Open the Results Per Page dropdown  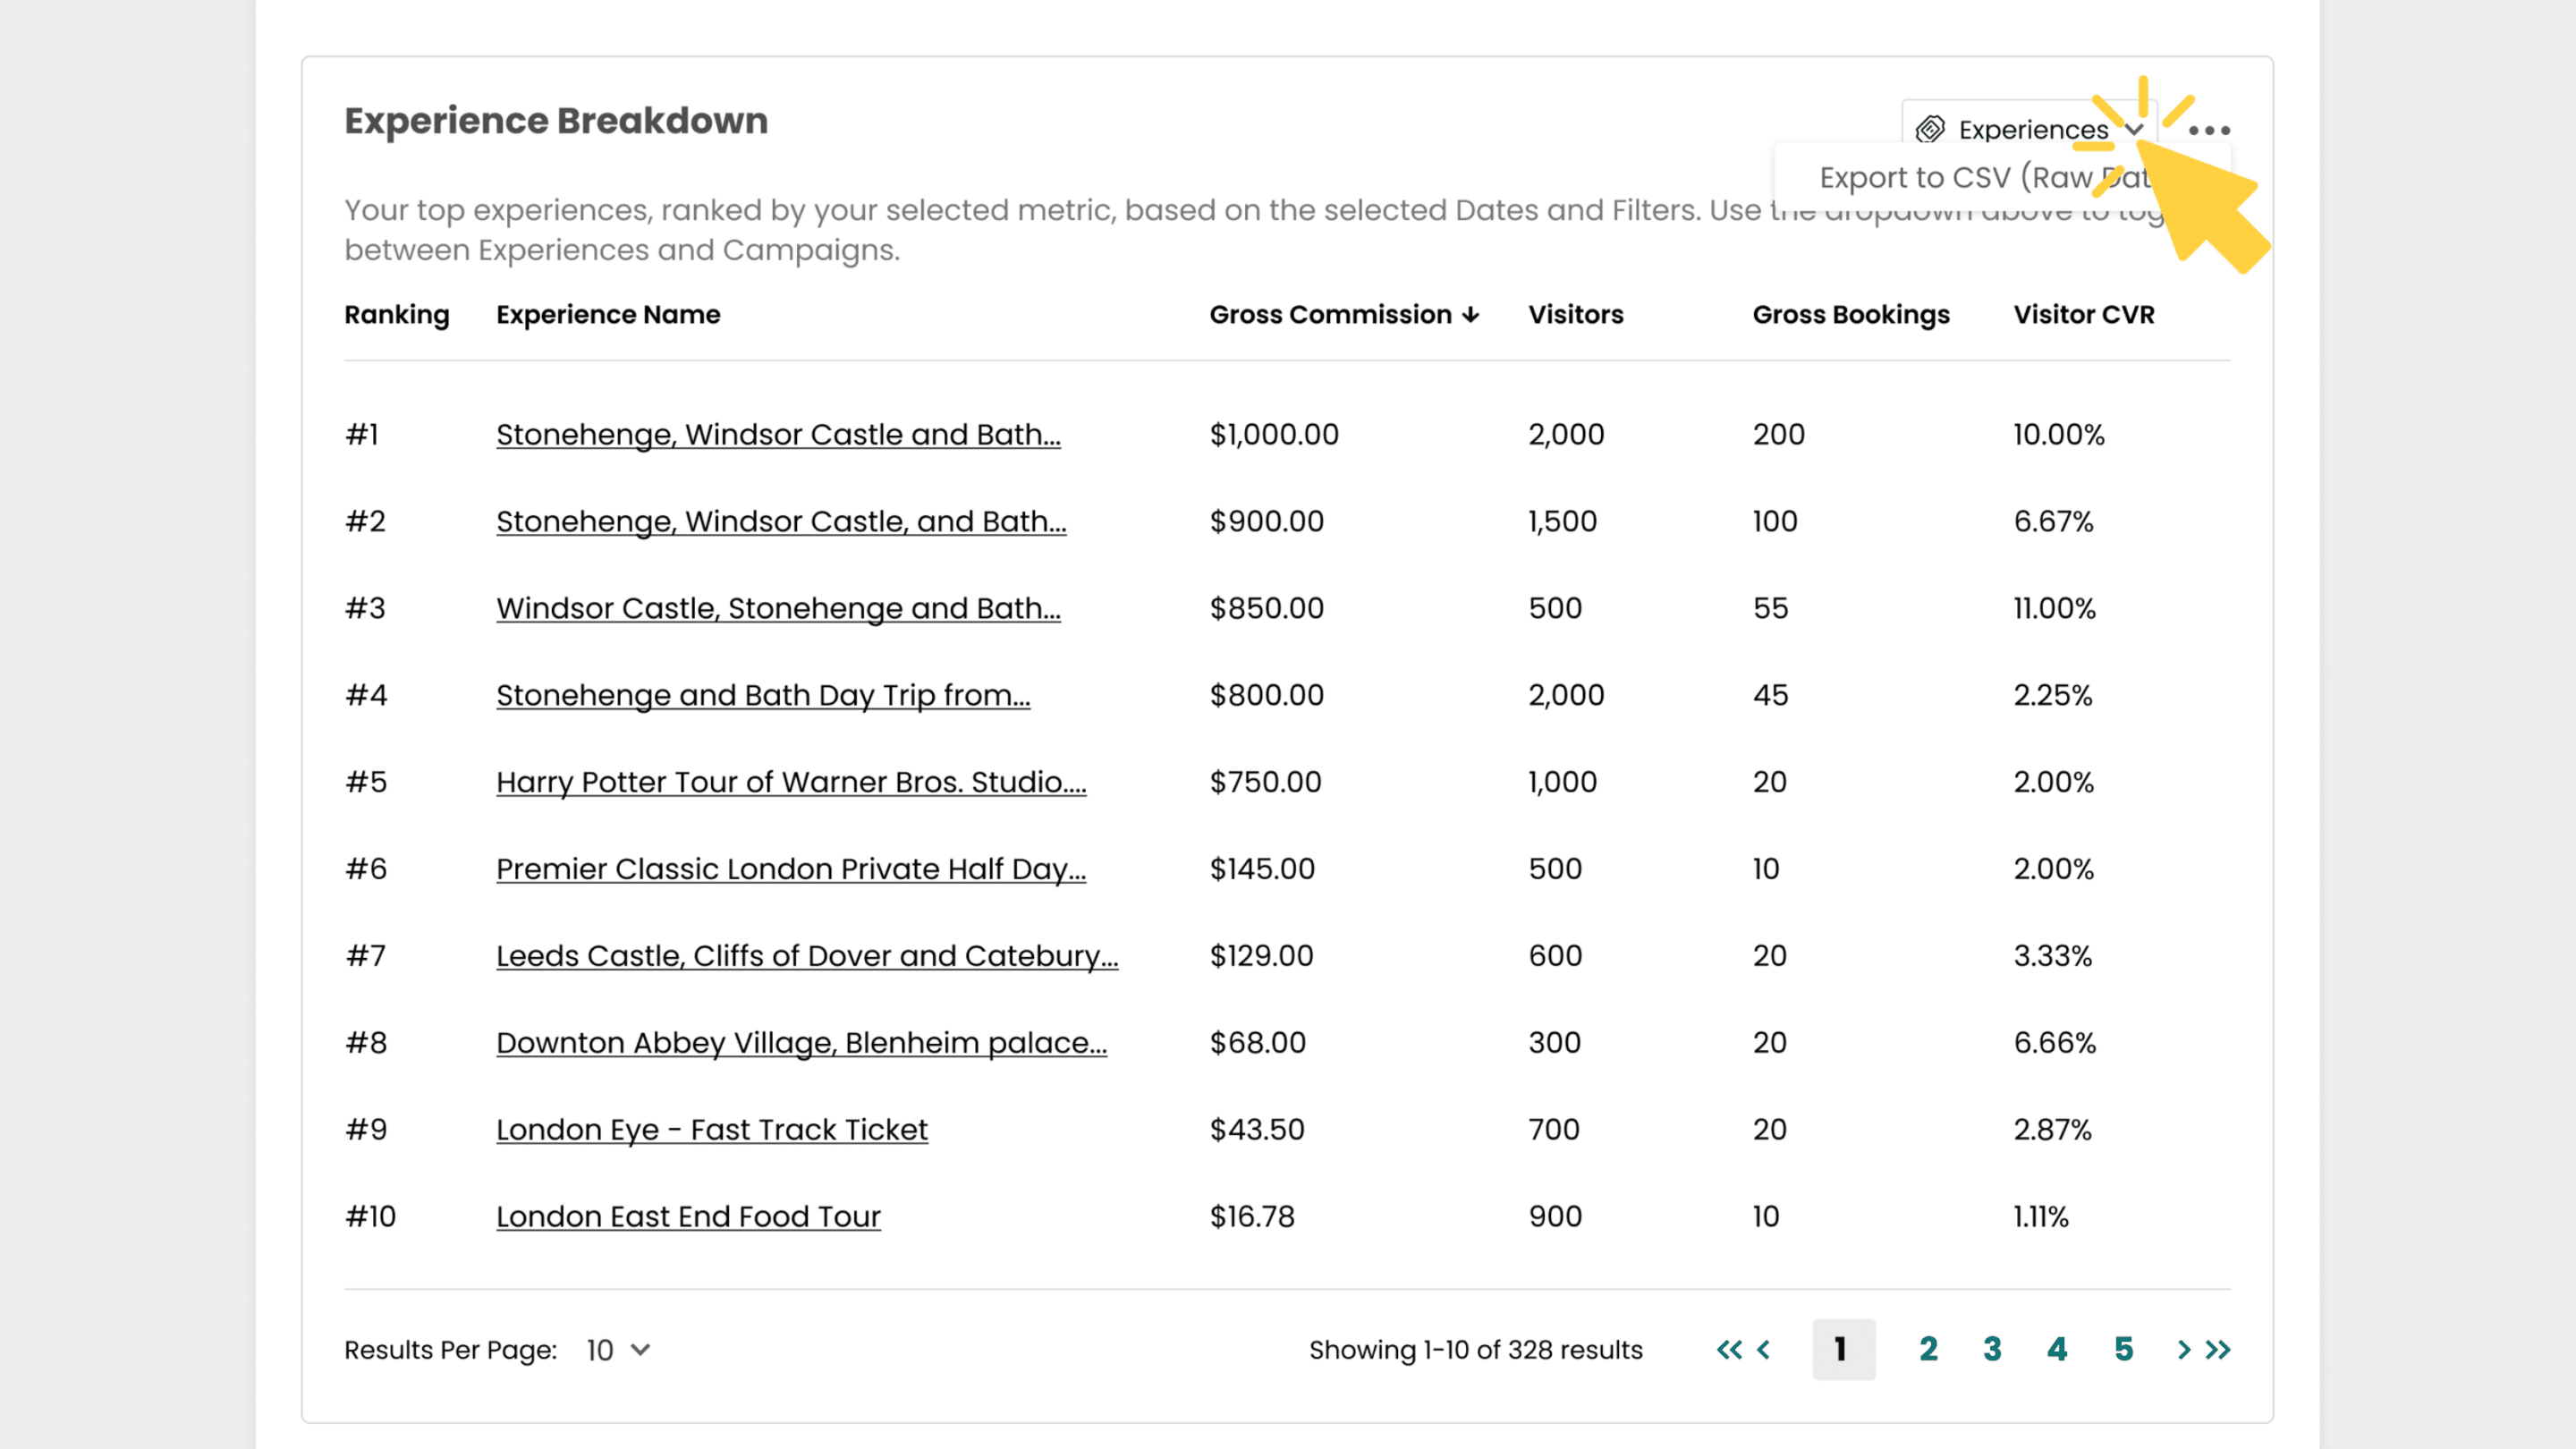[618, 1350]
